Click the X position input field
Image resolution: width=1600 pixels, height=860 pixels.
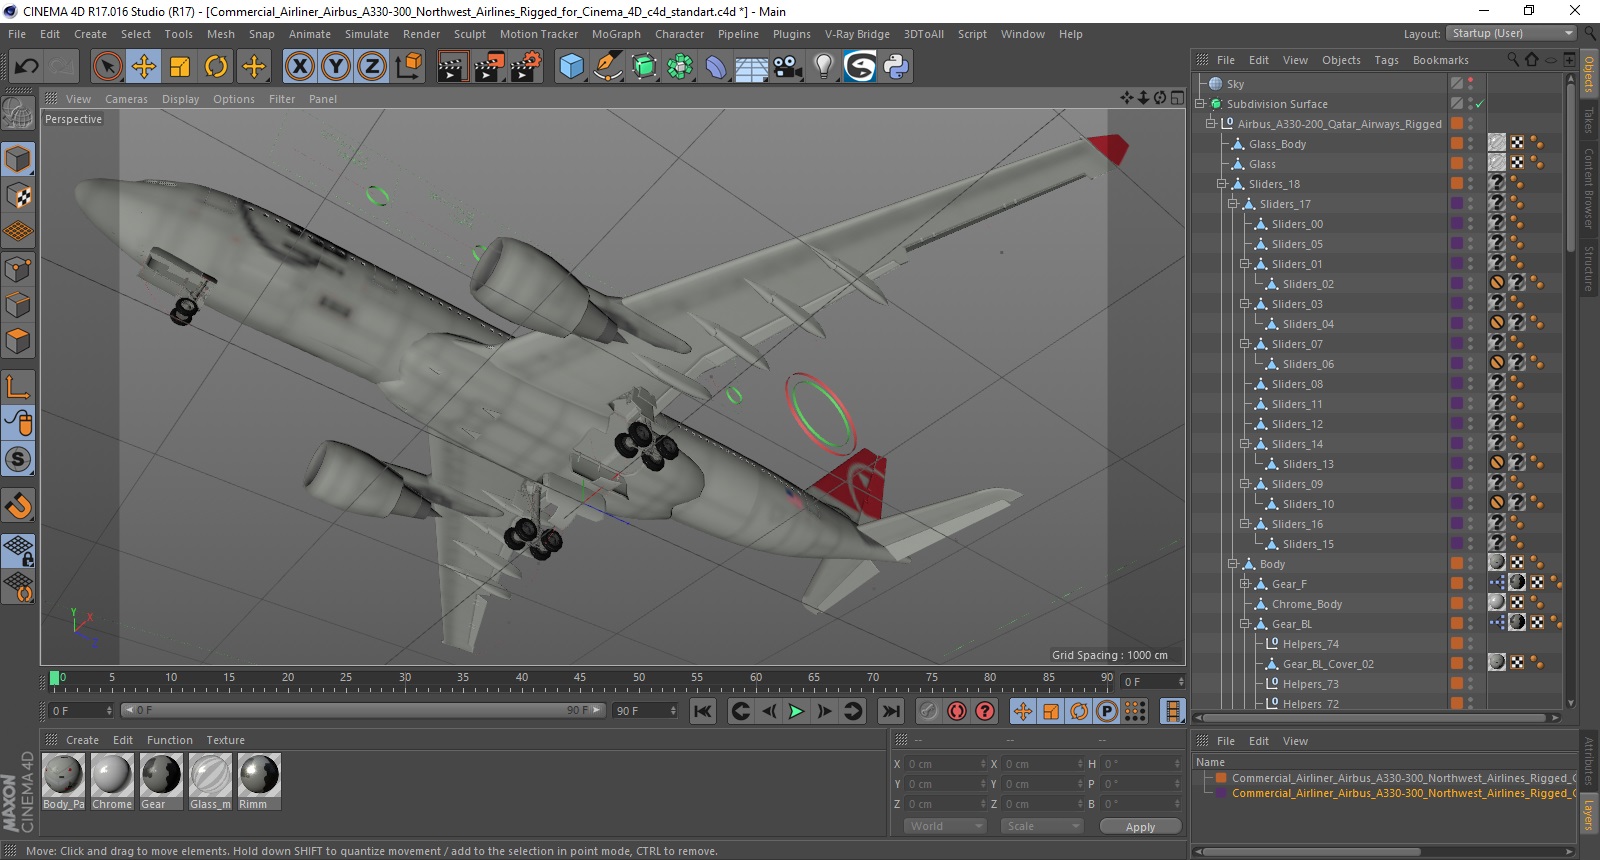[945, 764]
